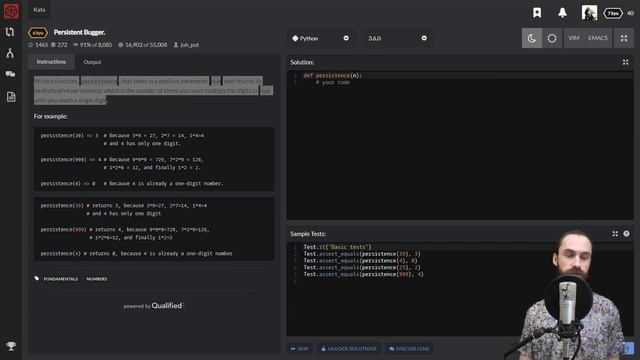640x360 pixels.
Task: Expand the Solution editor panel
Action: [625, 62]
